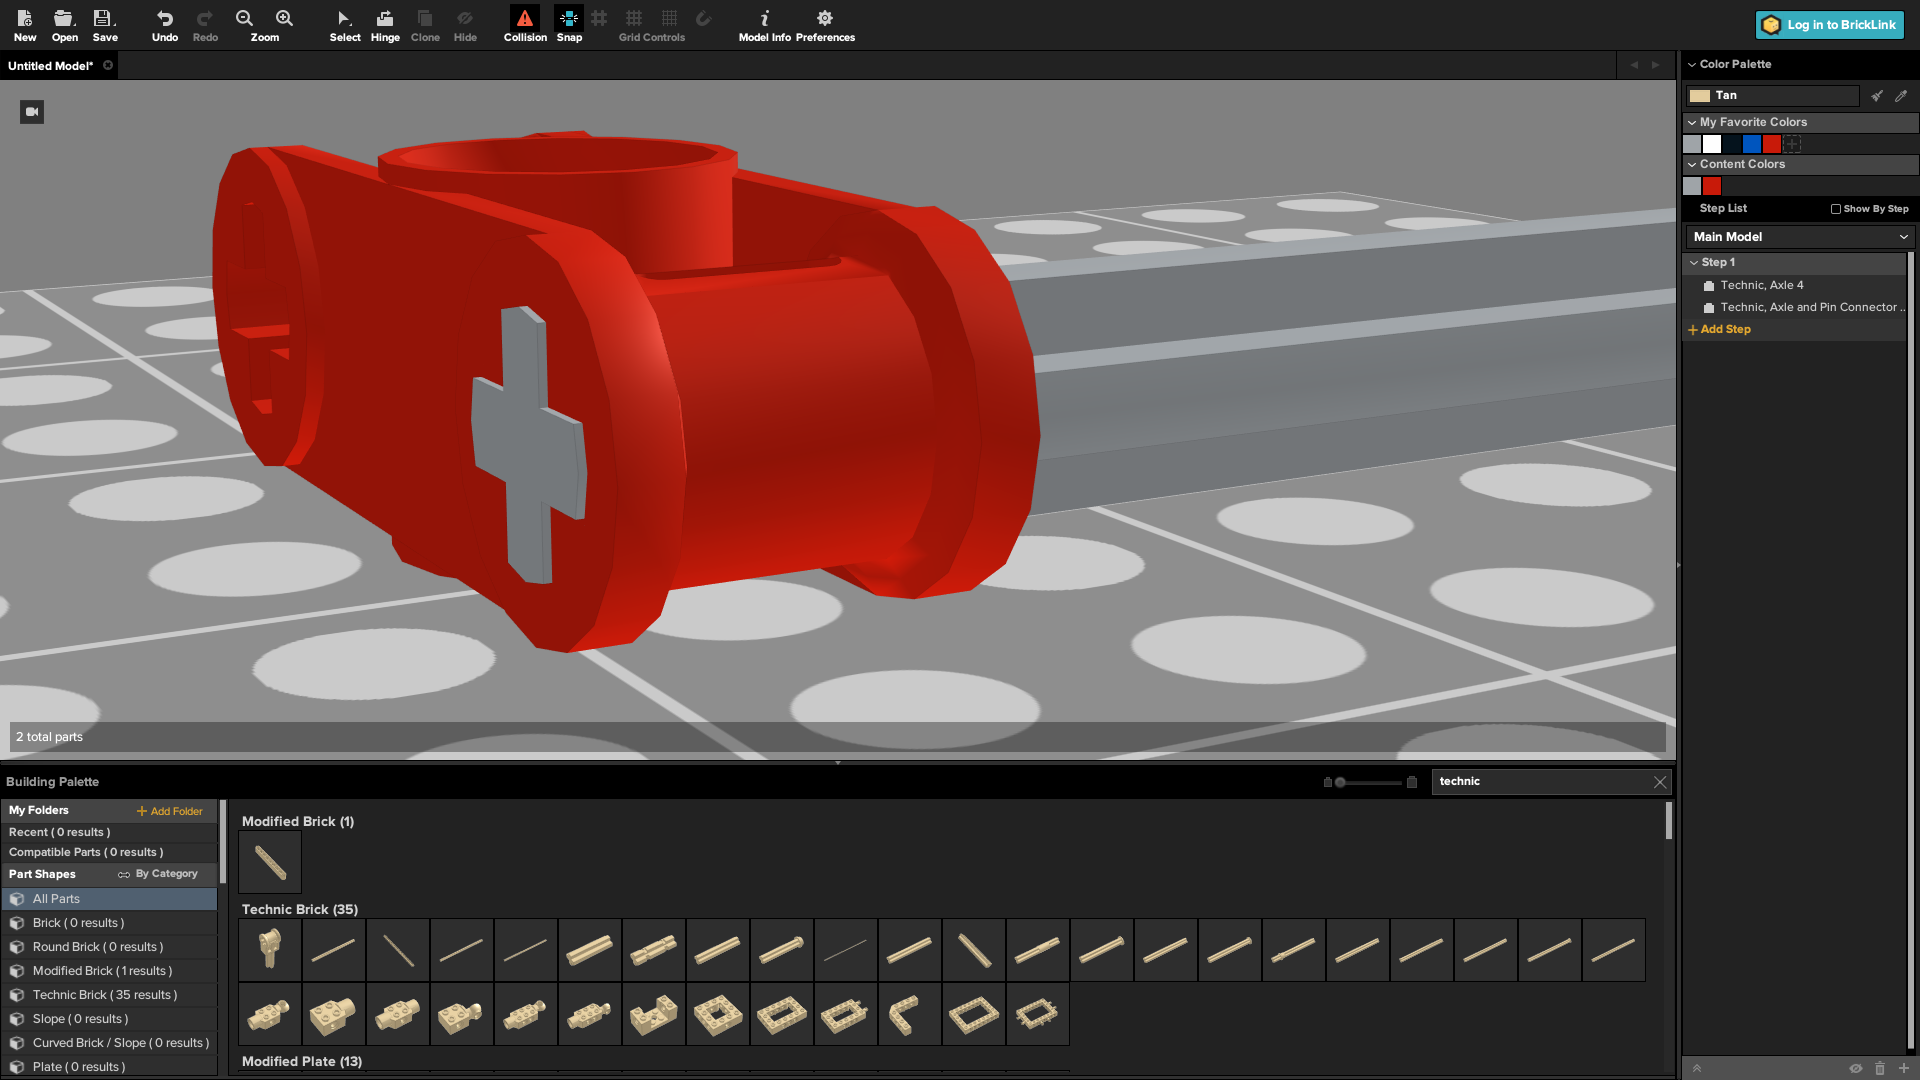Open Preferences gear icon
The height and width of the screenshot is (1080, 1920).
point(825,19)
